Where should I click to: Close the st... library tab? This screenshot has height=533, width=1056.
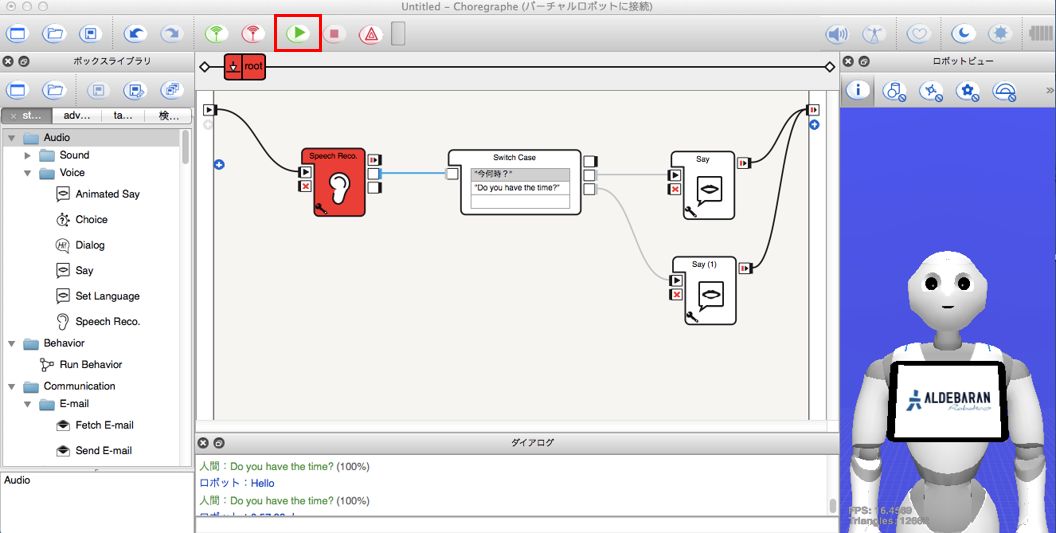click(x=13, y=116)
